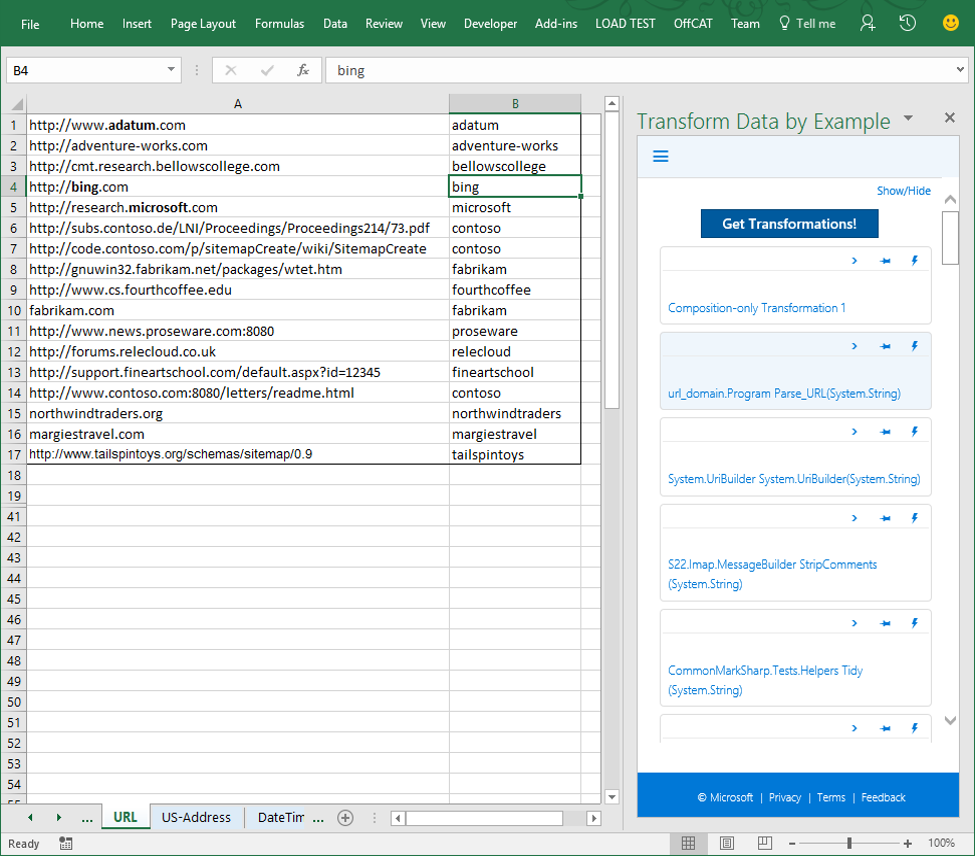Click the Get Transformations! button
Viewport: 975px width, 856px height.
[x=789, y=224]
